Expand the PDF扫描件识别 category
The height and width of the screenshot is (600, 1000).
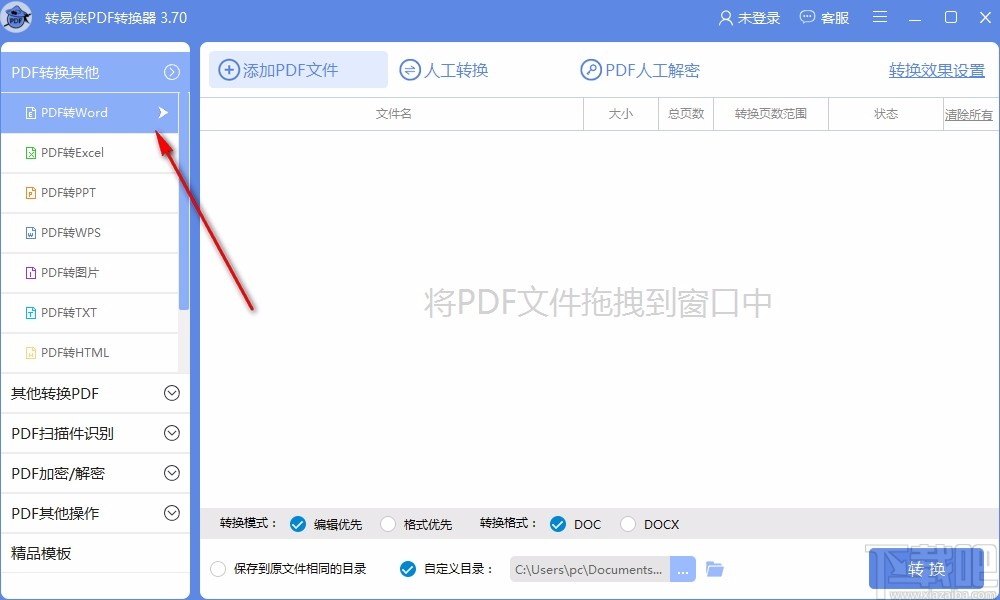(x=95, y=433)
